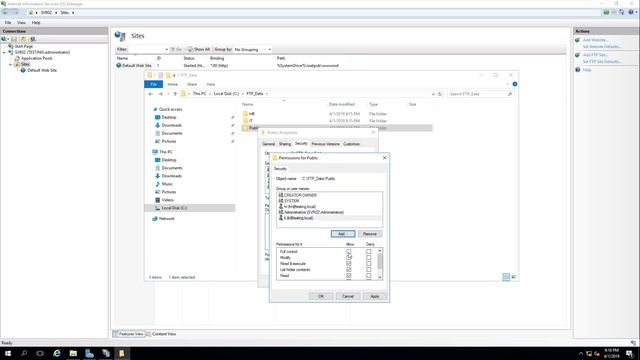Image resolution: width=640 pixels, height=360 pixels.
Task: Tick Deny checkbox for Modify permission
Action: 369,258
